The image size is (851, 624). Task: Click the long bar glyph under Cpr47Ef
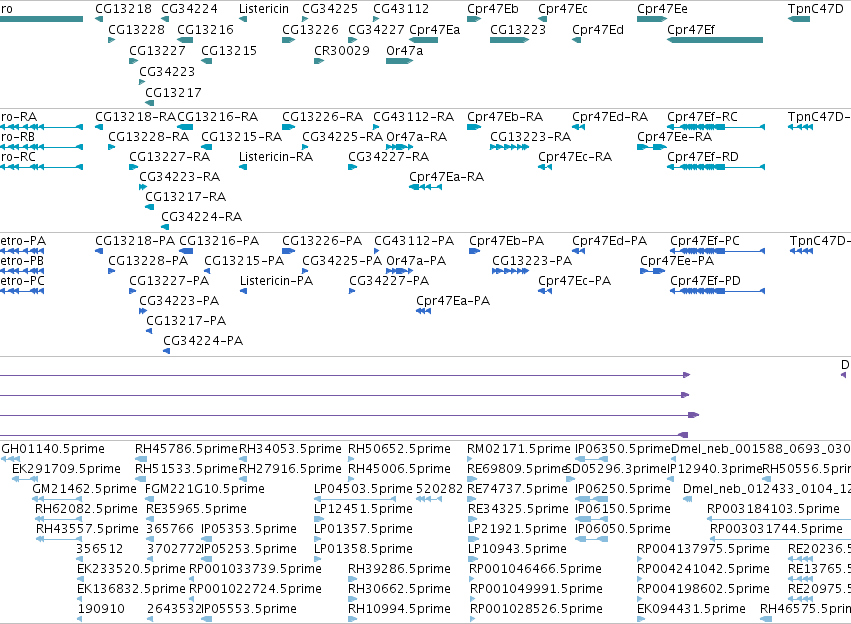click(715, 40)
